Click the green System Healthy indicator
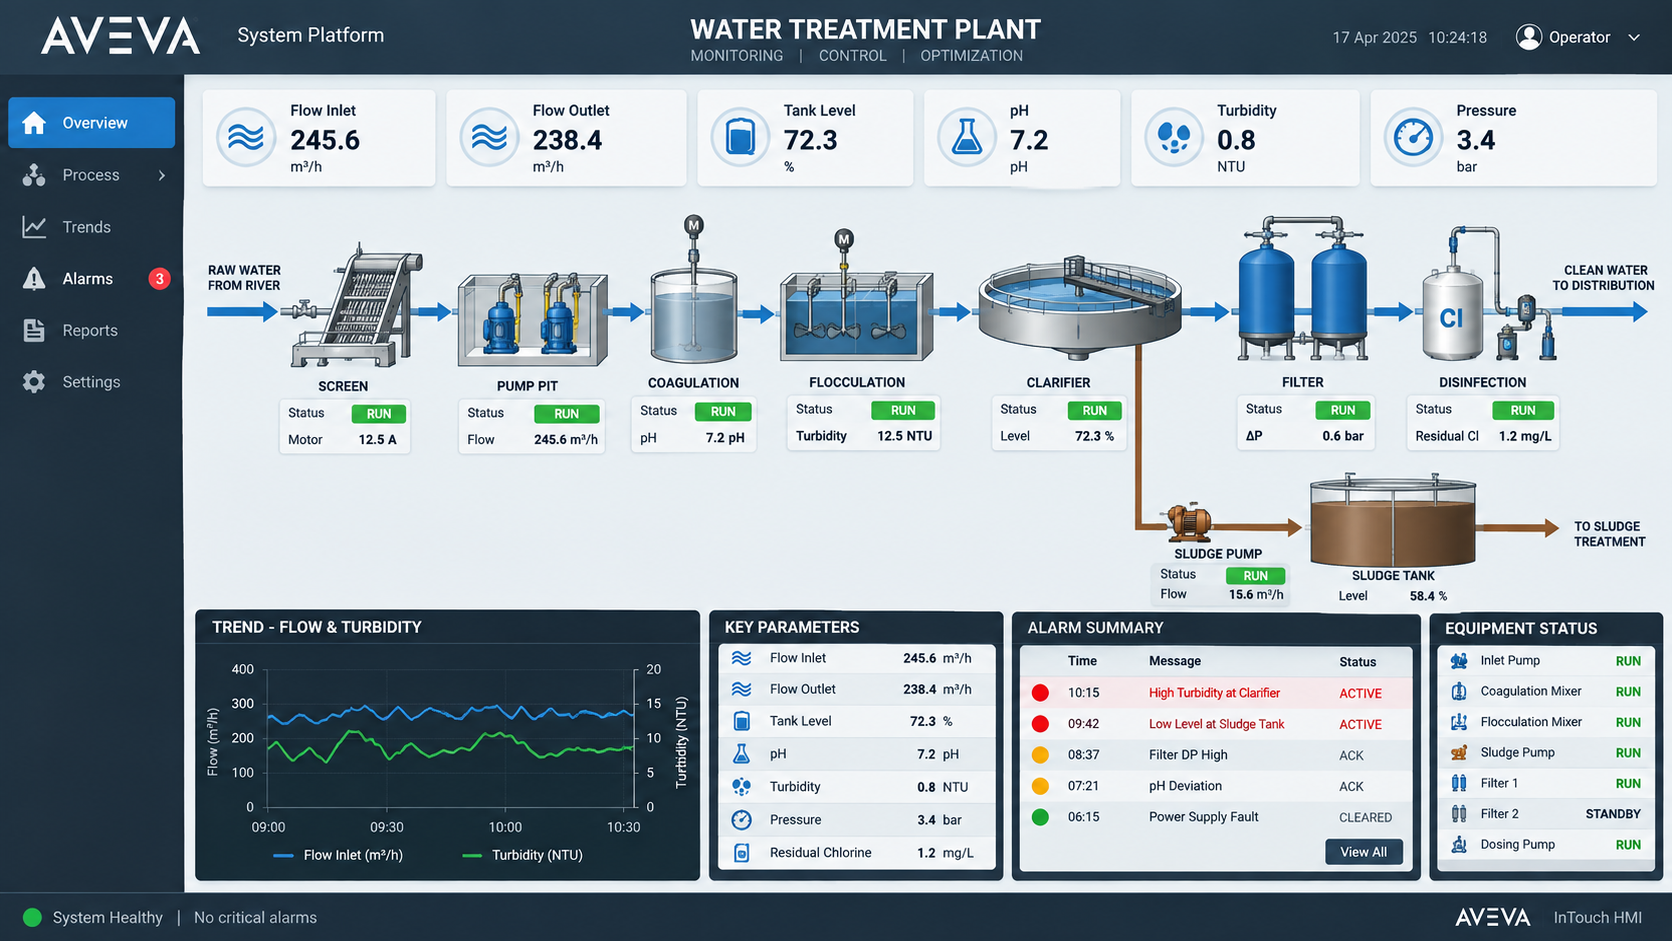Screen dimensions: 1672x941 click(x=32, y=917)
